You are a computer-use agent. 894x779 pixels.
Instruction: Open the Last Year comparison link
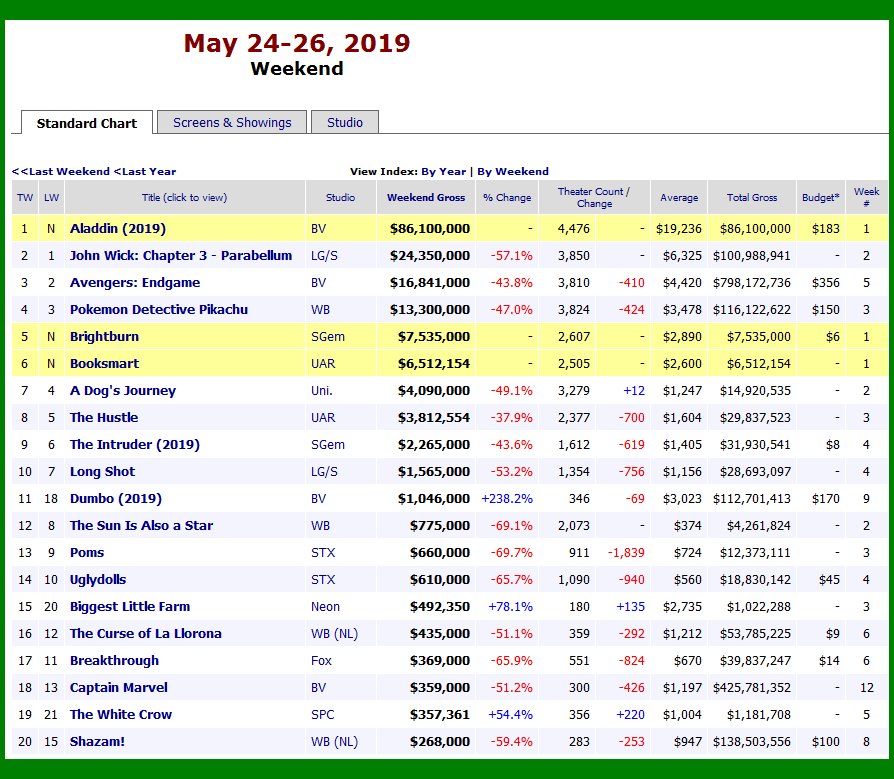coord(145,171)
